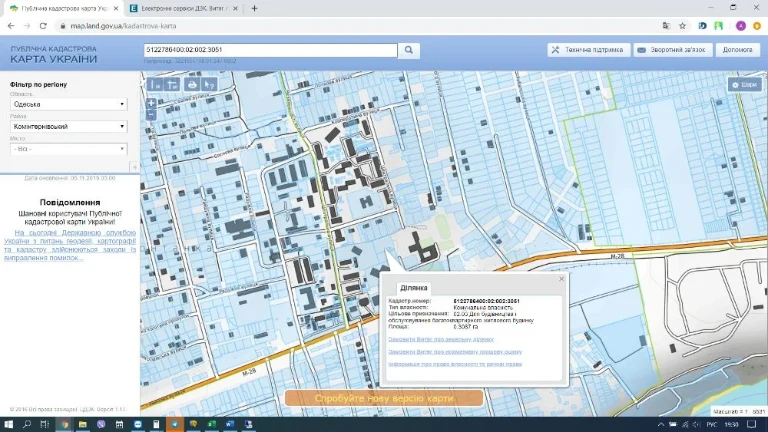The image size is (768, 432).
Task: Click the magnifier search button beside cadastral number
Action: pos(409,50)
